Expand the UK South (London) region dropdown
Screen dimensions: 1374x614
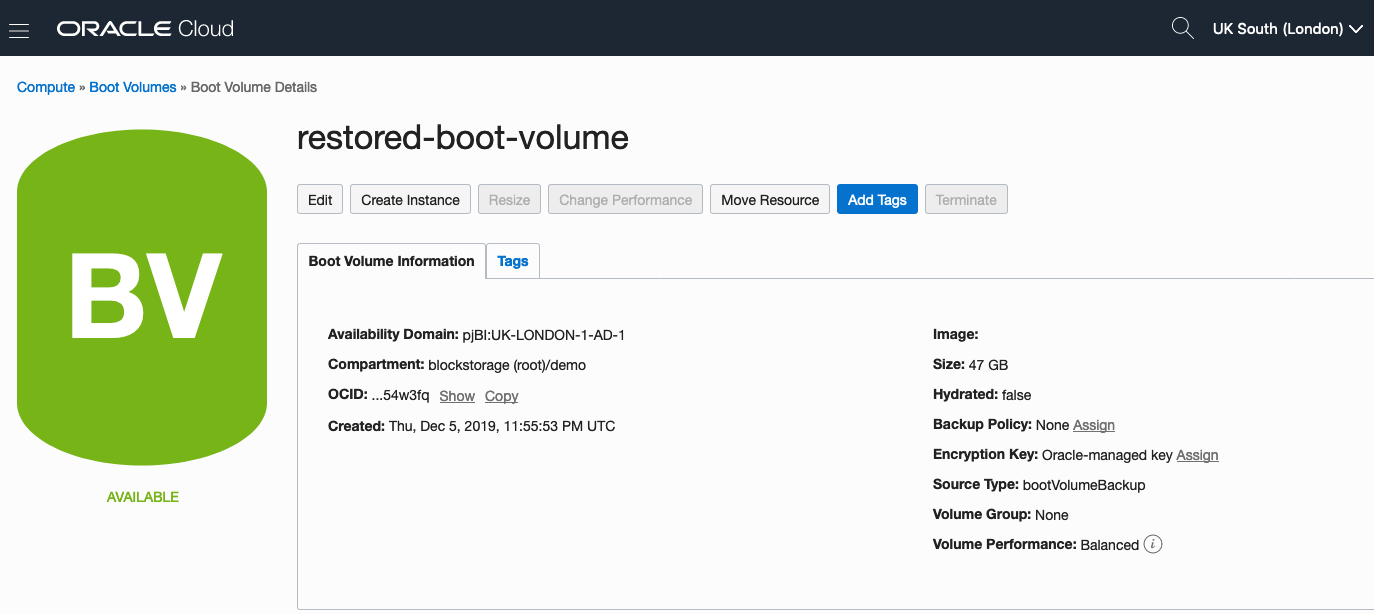click(x=1287, y=29)
